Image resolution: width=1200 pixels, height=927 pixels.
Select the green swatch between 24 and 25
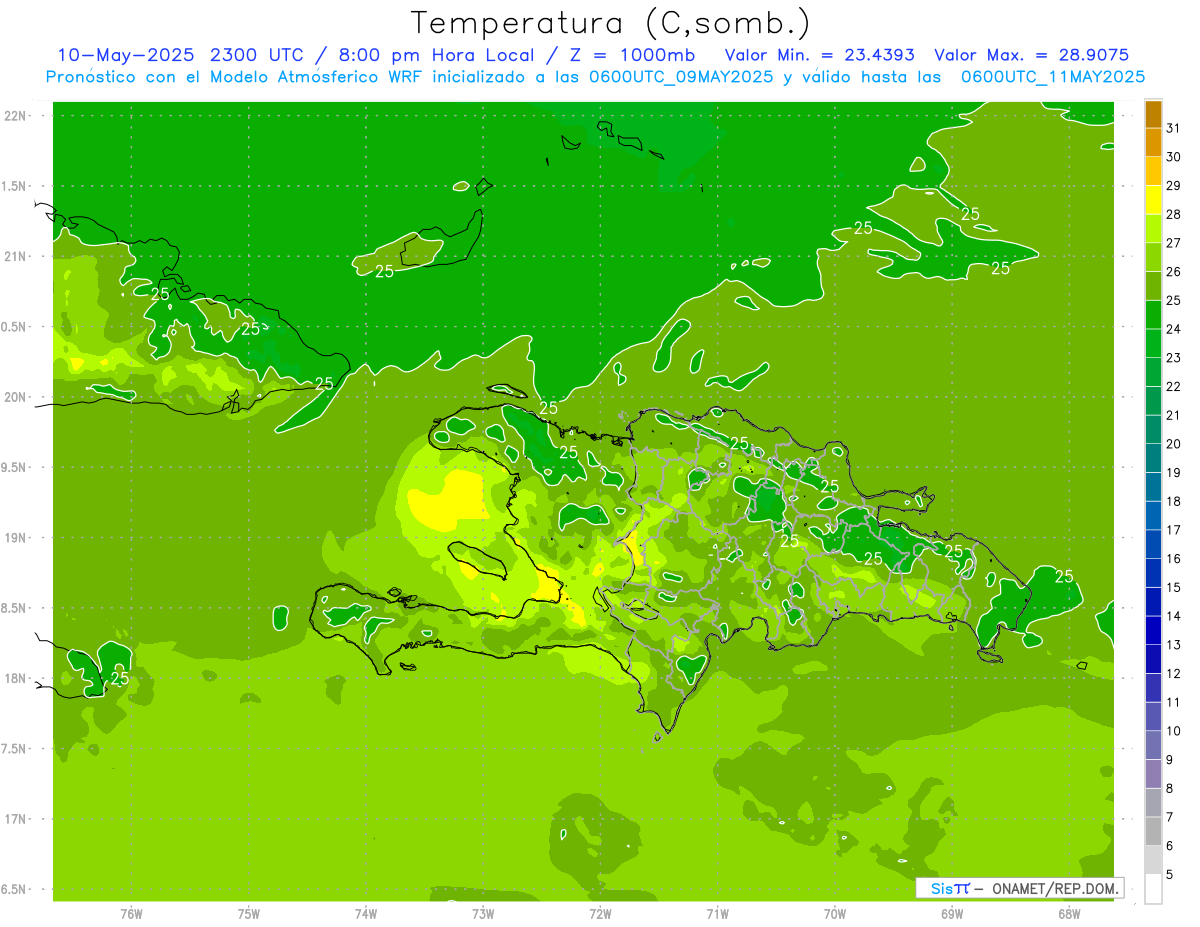click(x=1153, y=315)
